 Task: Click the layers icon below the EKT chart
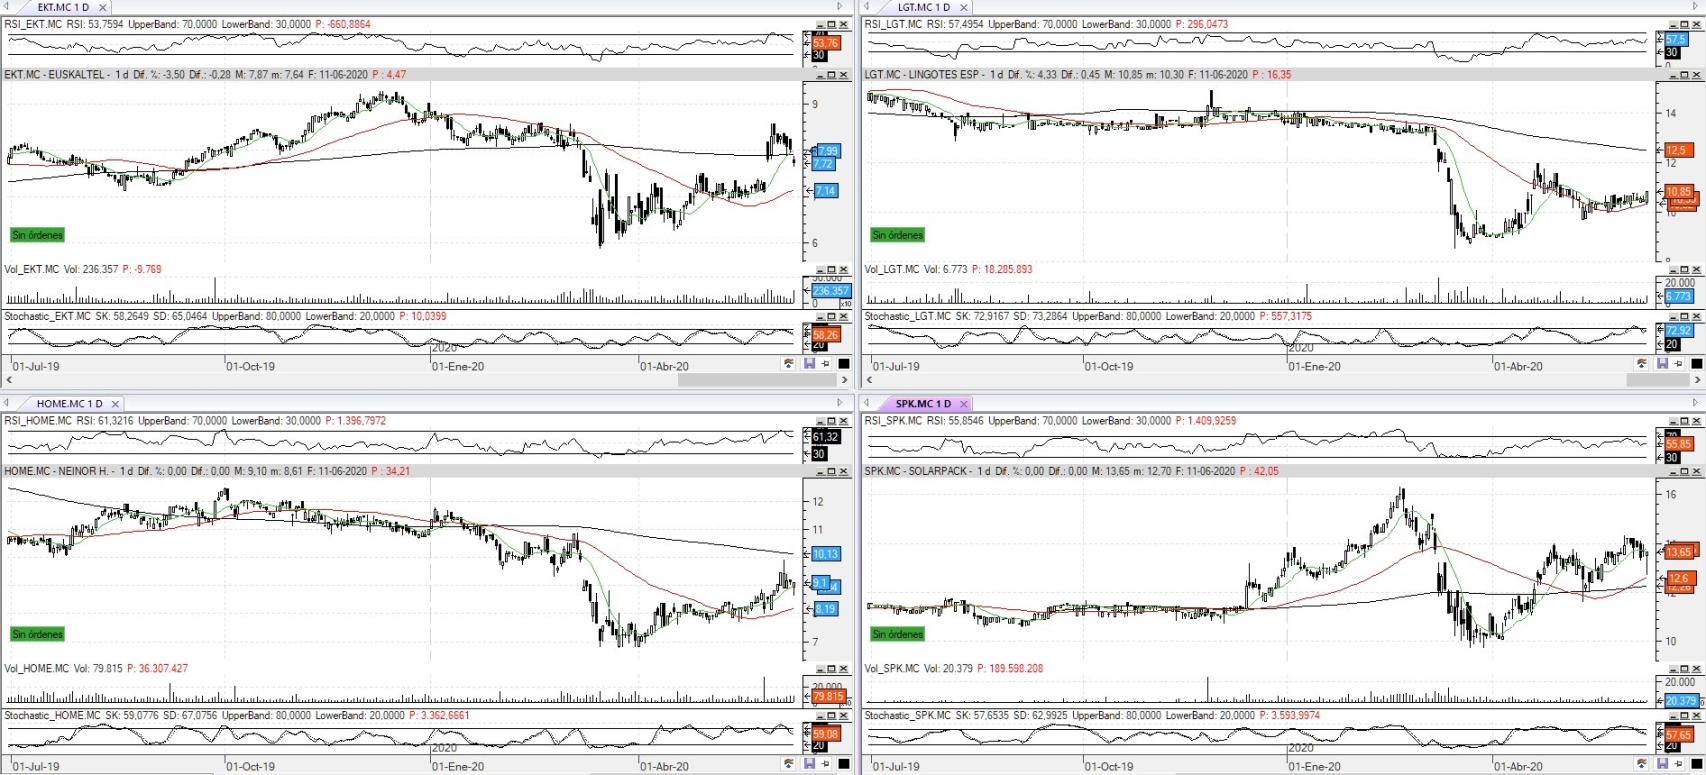click(789, 364)
